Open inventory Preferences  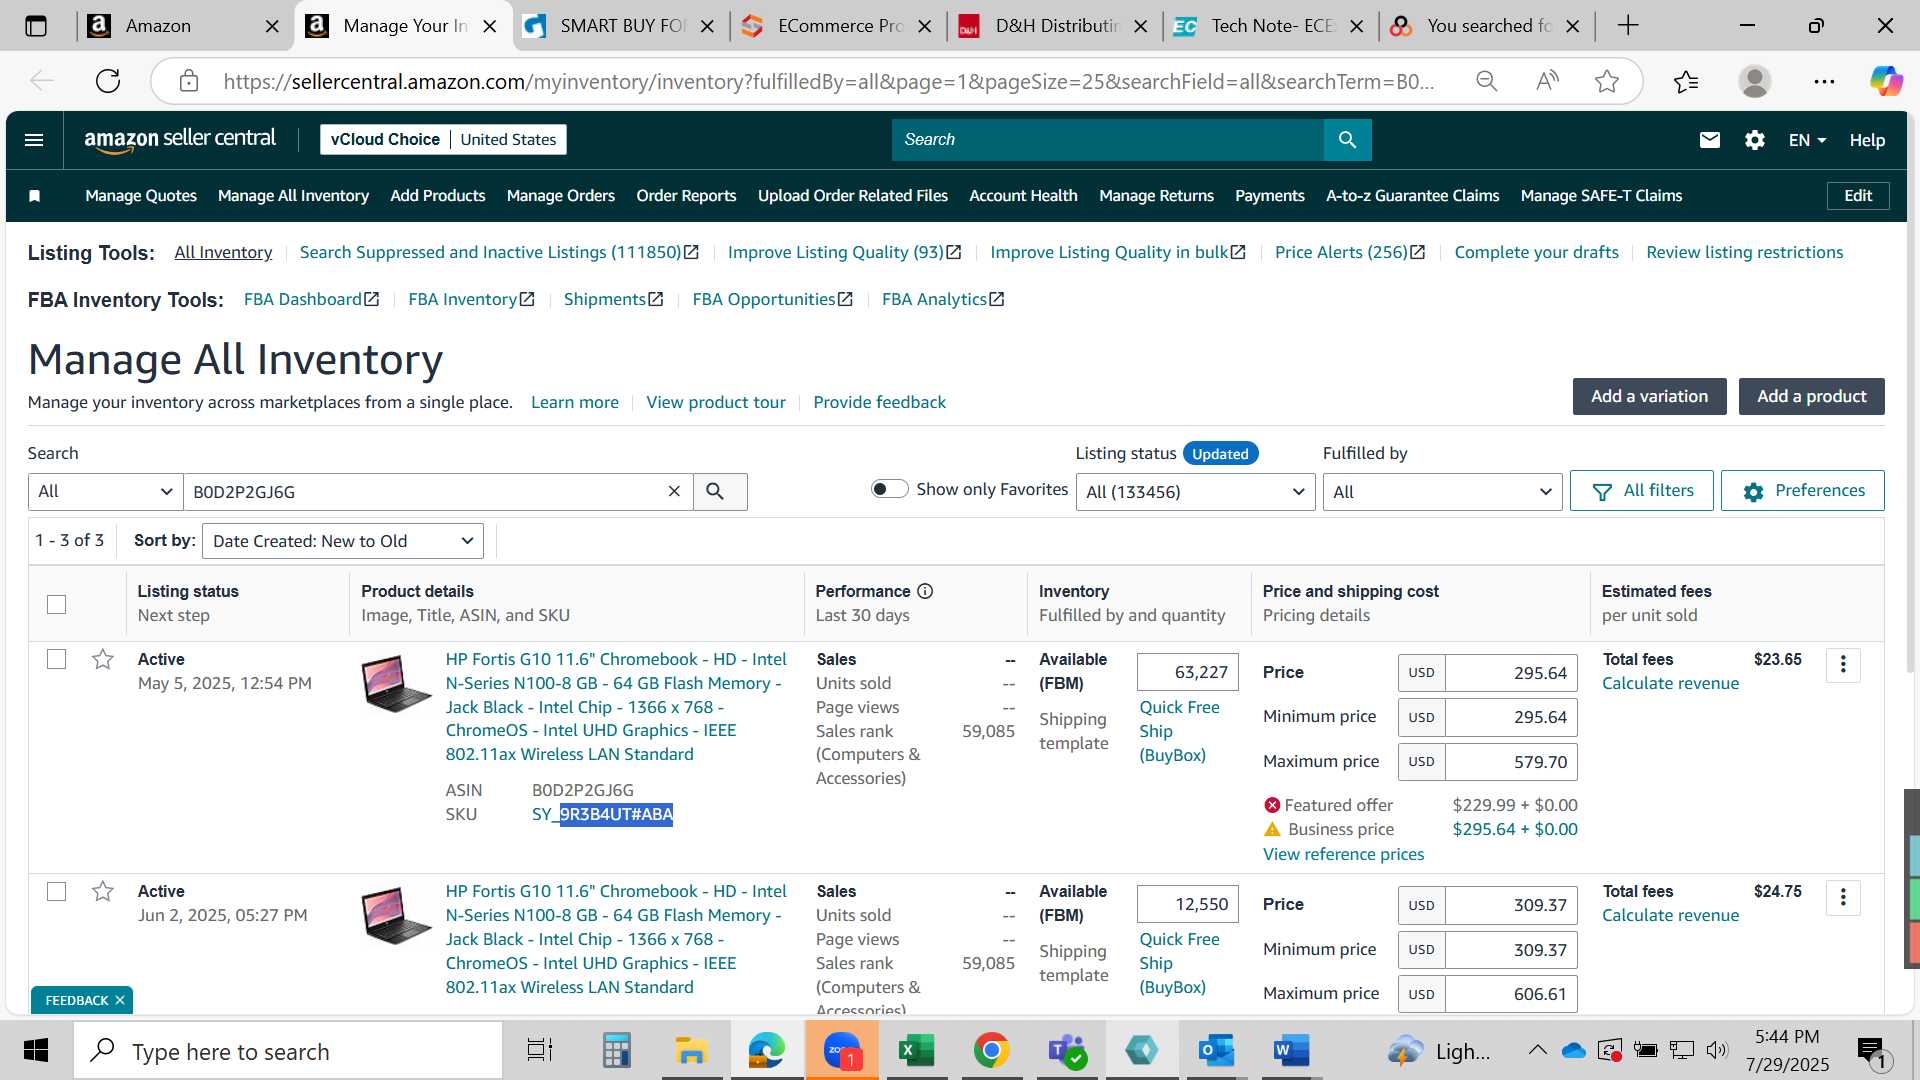point(1802,491)
